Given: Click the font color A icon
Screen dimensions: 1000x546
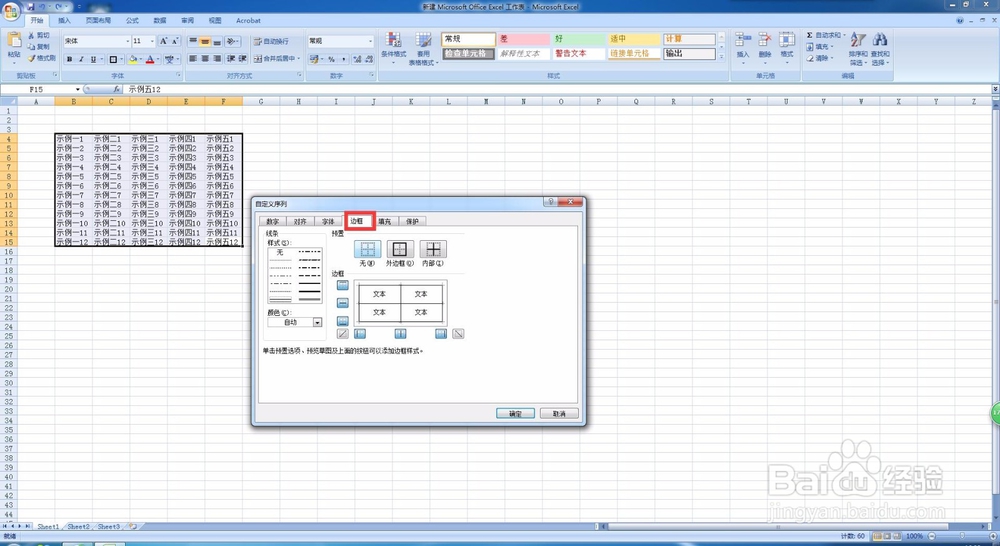Looking at the screenshot, I should click(150, 59).
